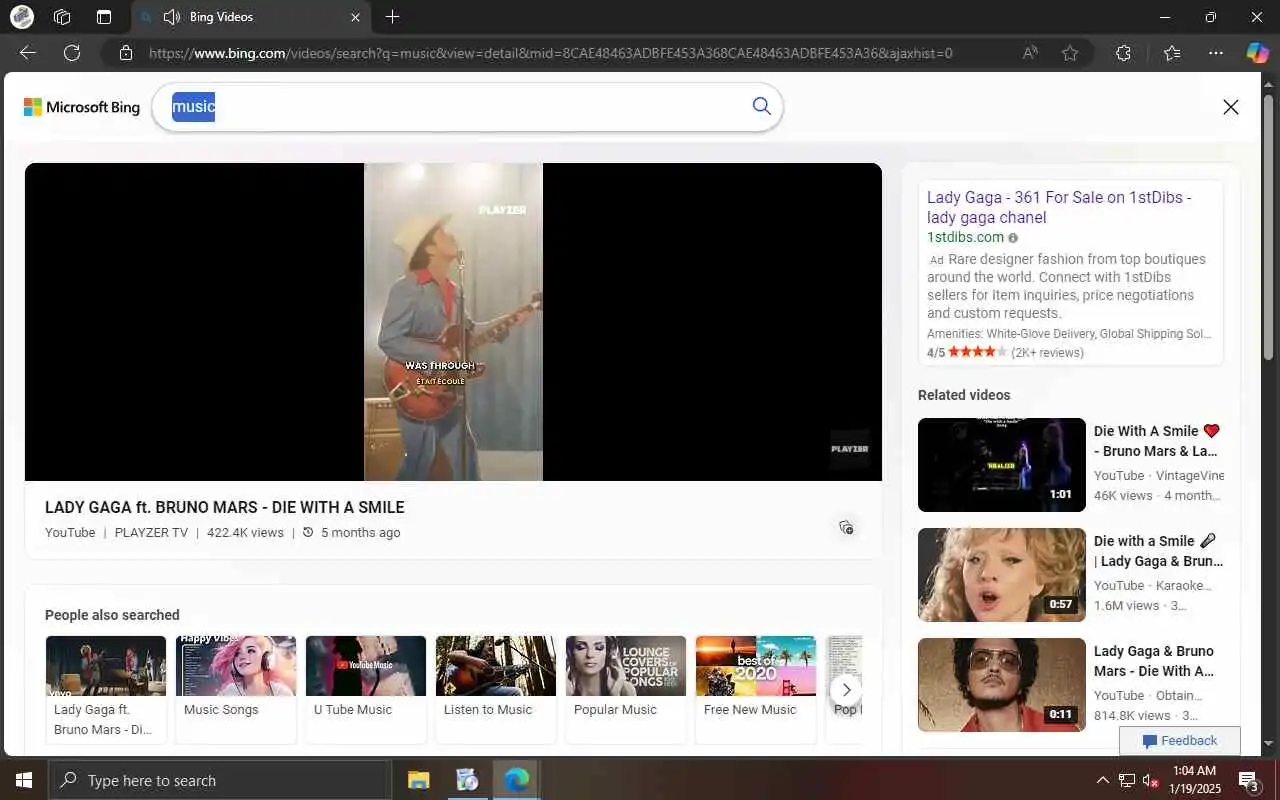
Task: Show more suggestions with the right chevron
Action: click(846, 690)
